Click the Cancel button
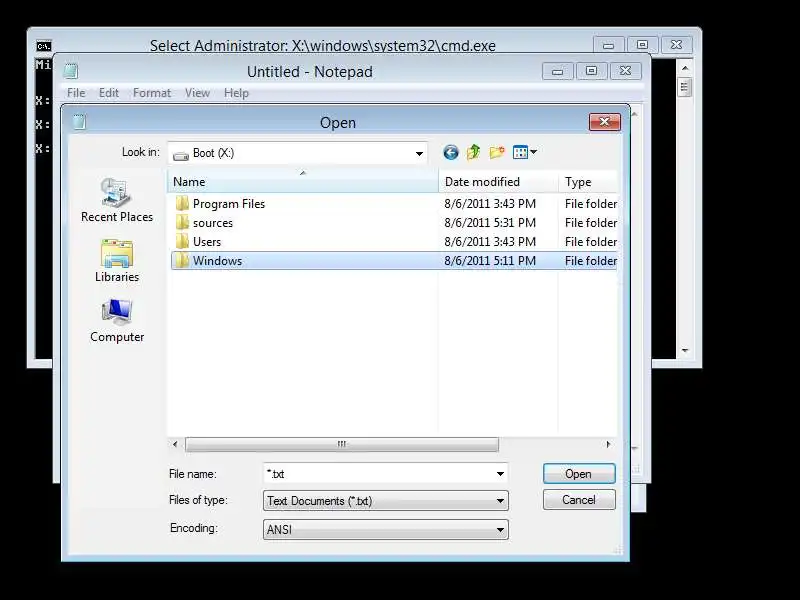 tap(579, 499)
